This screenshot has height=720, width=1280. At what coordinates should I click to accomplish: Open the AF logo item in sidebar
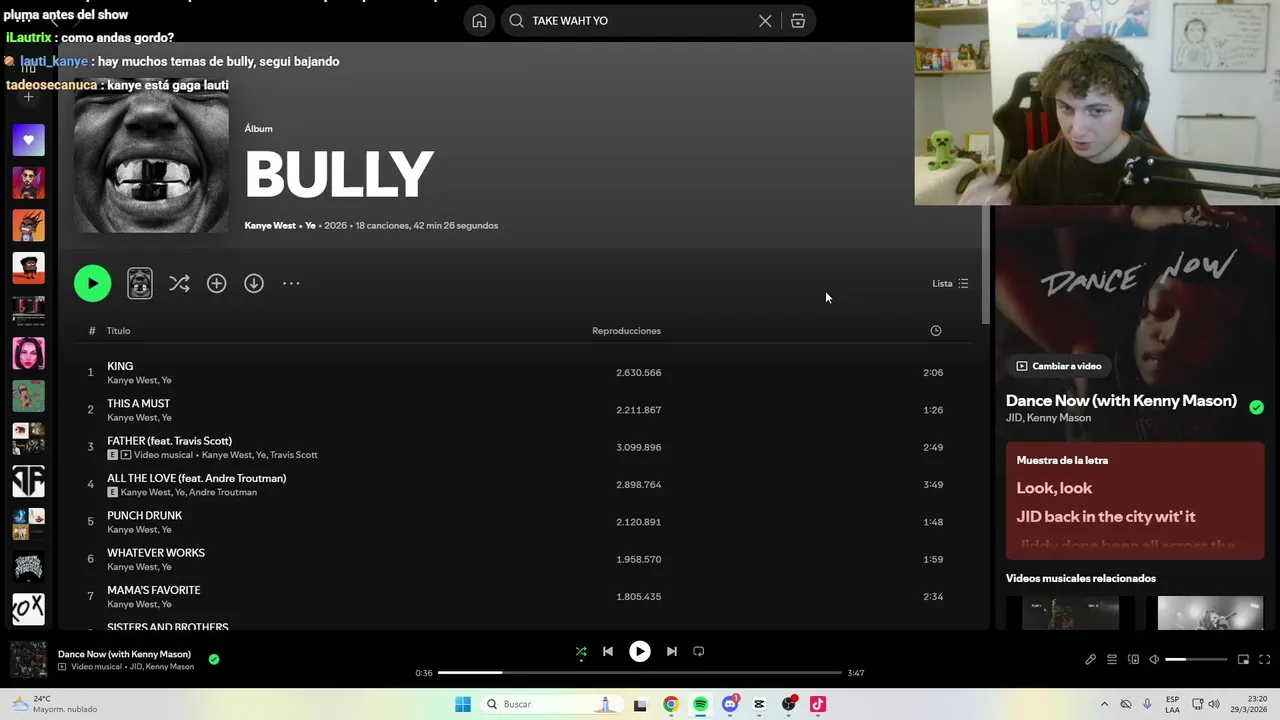28,481
